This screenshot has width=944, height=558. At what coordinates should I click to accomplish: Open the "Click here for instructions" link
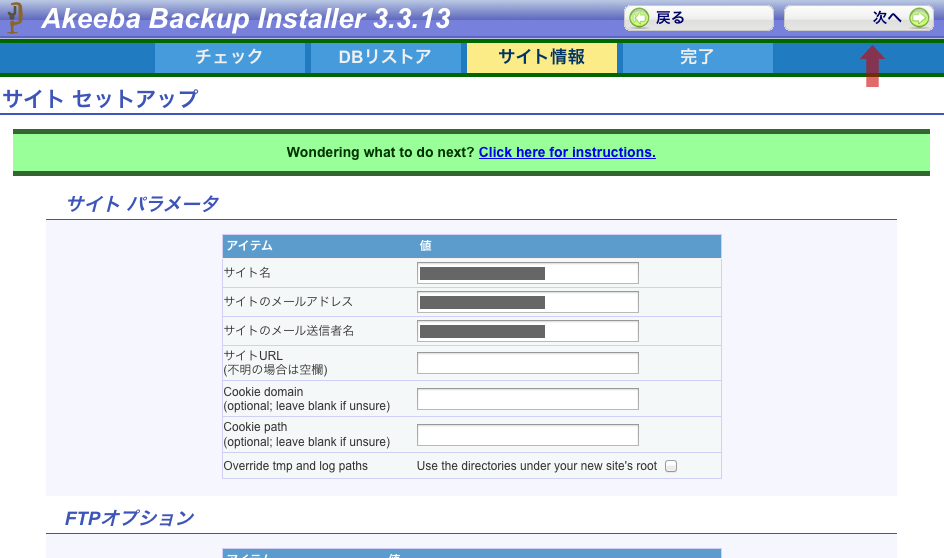pyautogui.click(x=567, y=152)
